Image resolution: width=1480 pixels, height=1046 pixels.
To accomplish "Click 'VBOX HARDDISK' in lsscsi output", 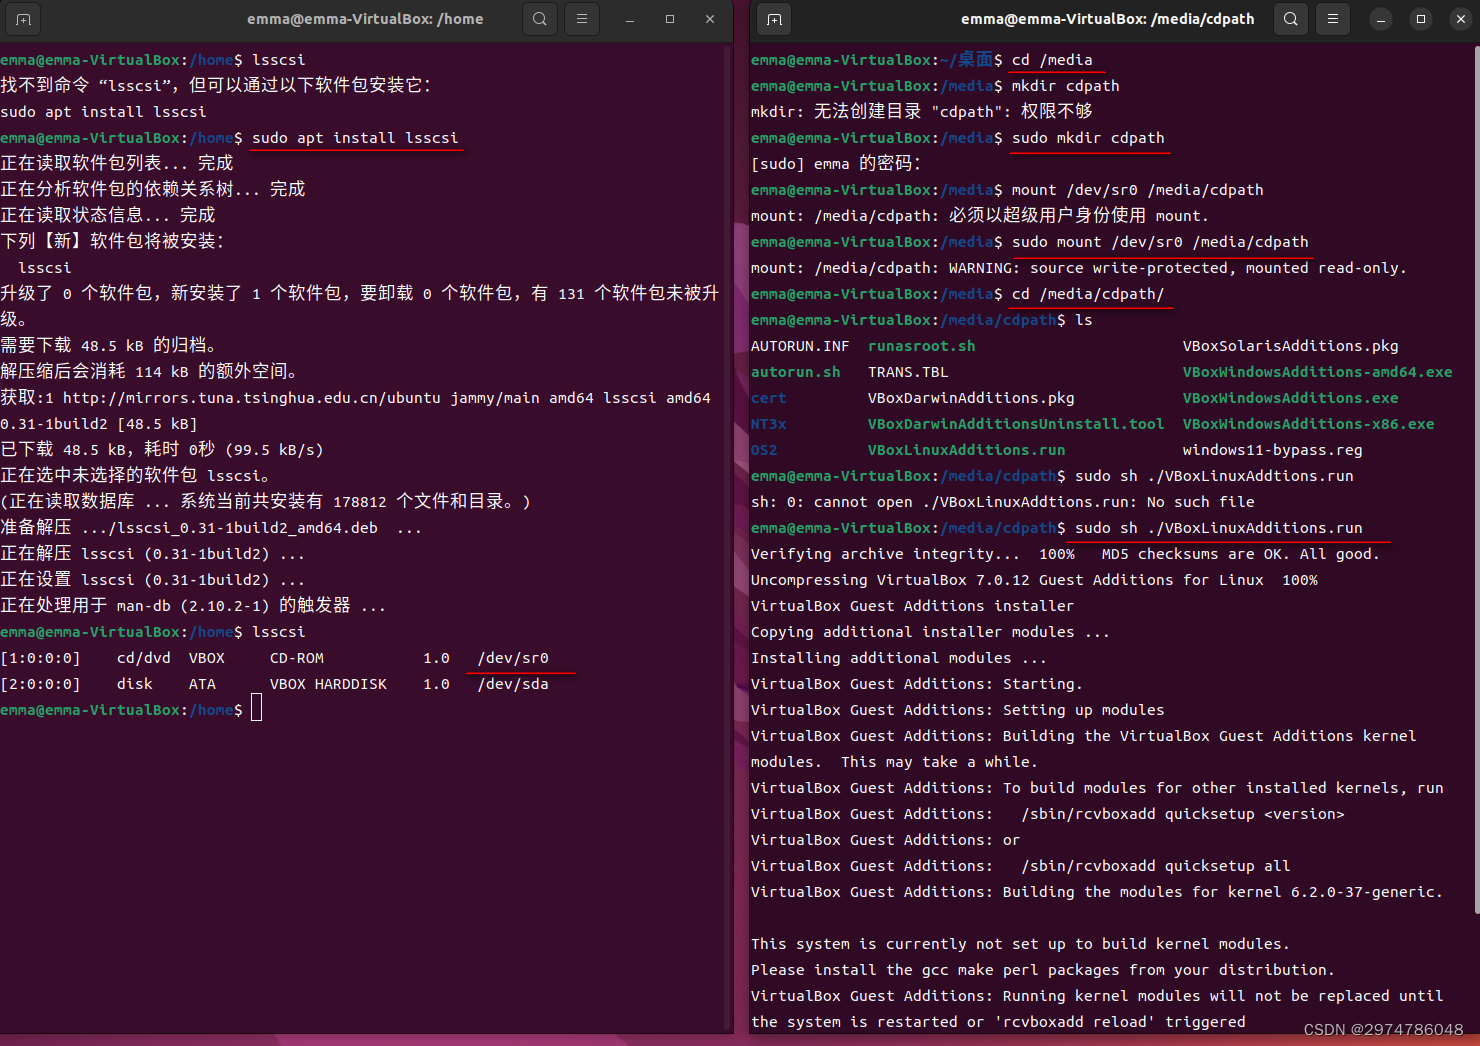I will click(328, 684).
